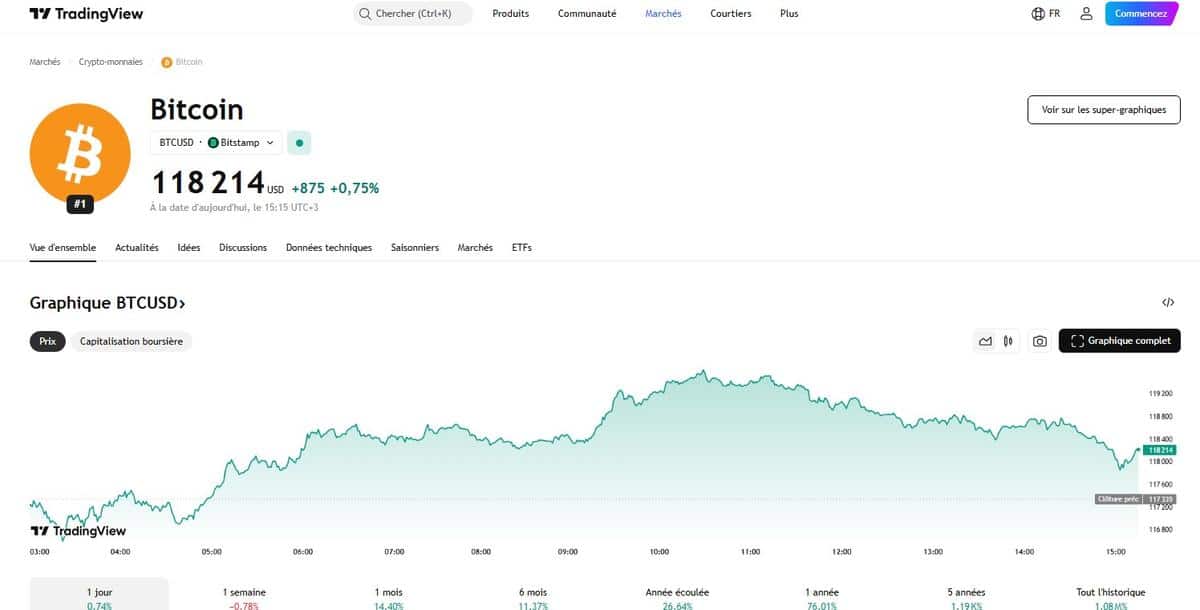
Task: Open the Produits menu
Action: pyautogui.click(x=511, y=14)
